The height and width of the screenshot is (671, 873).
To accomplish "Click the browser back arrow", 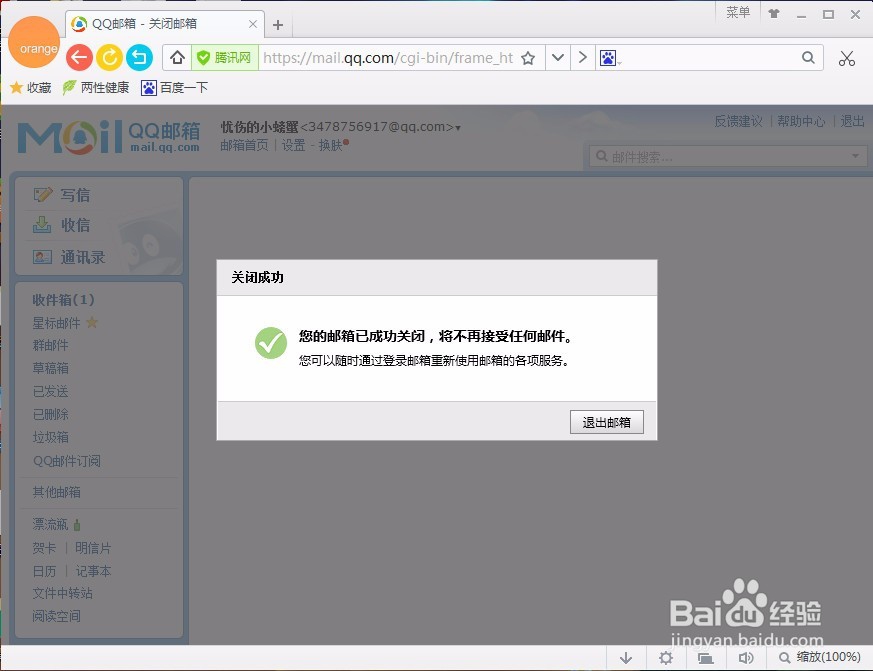I will point(79,58).
